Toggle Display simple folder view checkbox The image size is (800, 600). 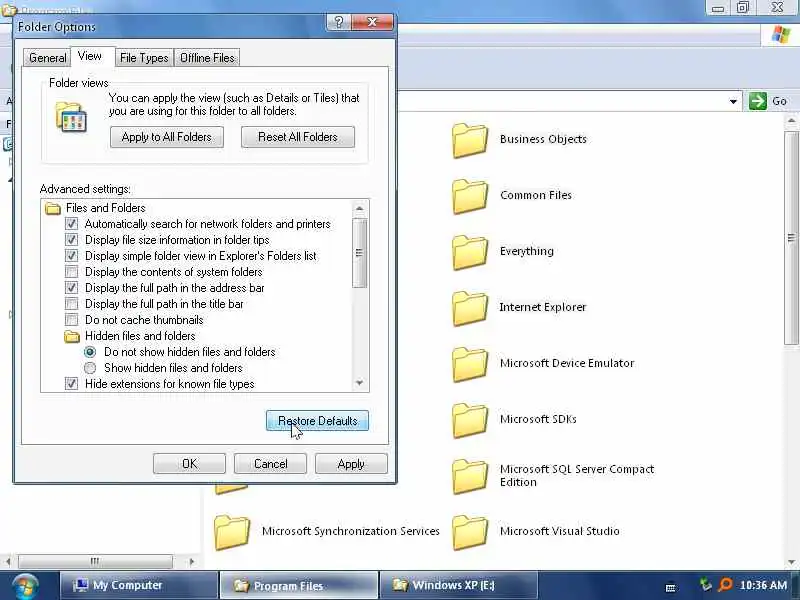pyautogui.click(x=71, y=256)
